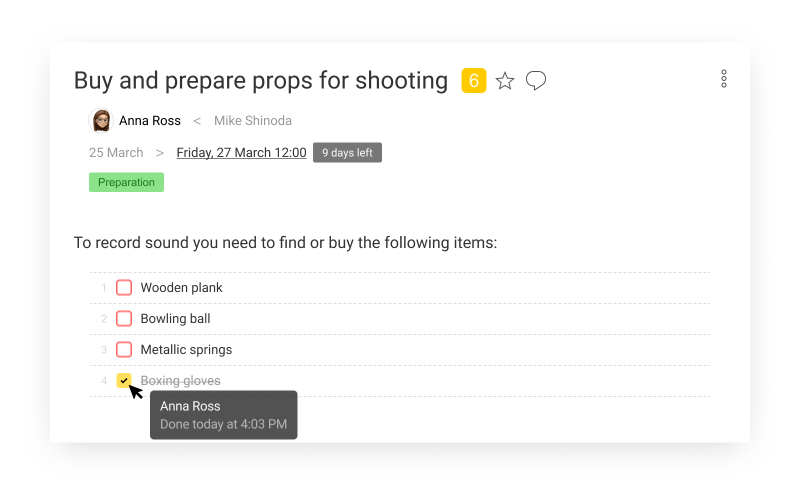
Task: Check the Bowling ball checkbox
Action: (x=124, y=318)
